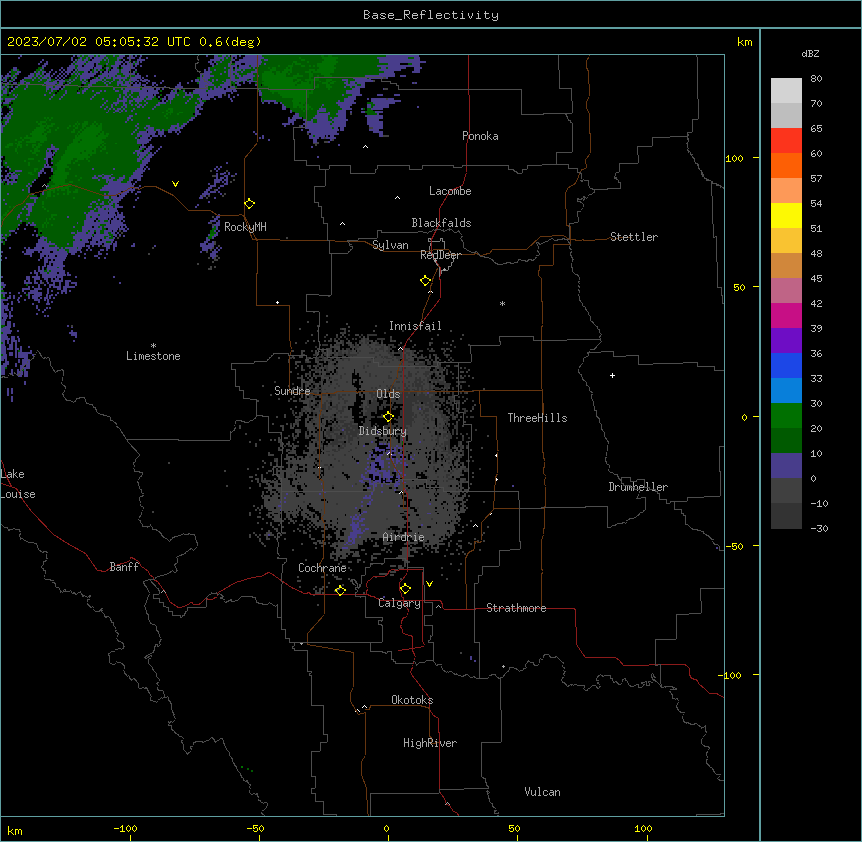Click the Sundre label

click(x=292, y=391)
